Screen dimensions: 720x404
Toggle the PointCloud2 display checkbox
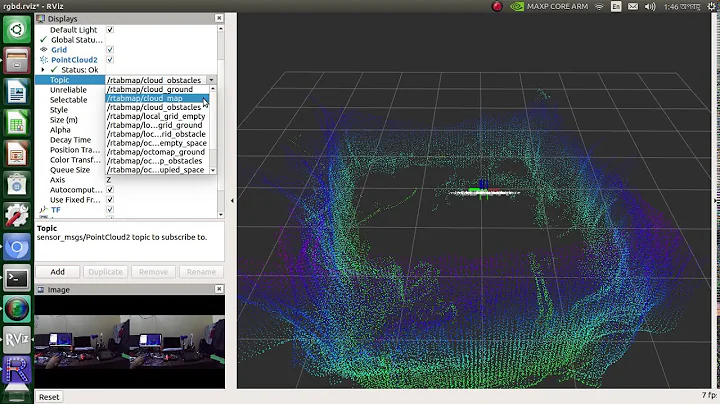point(110,60)
